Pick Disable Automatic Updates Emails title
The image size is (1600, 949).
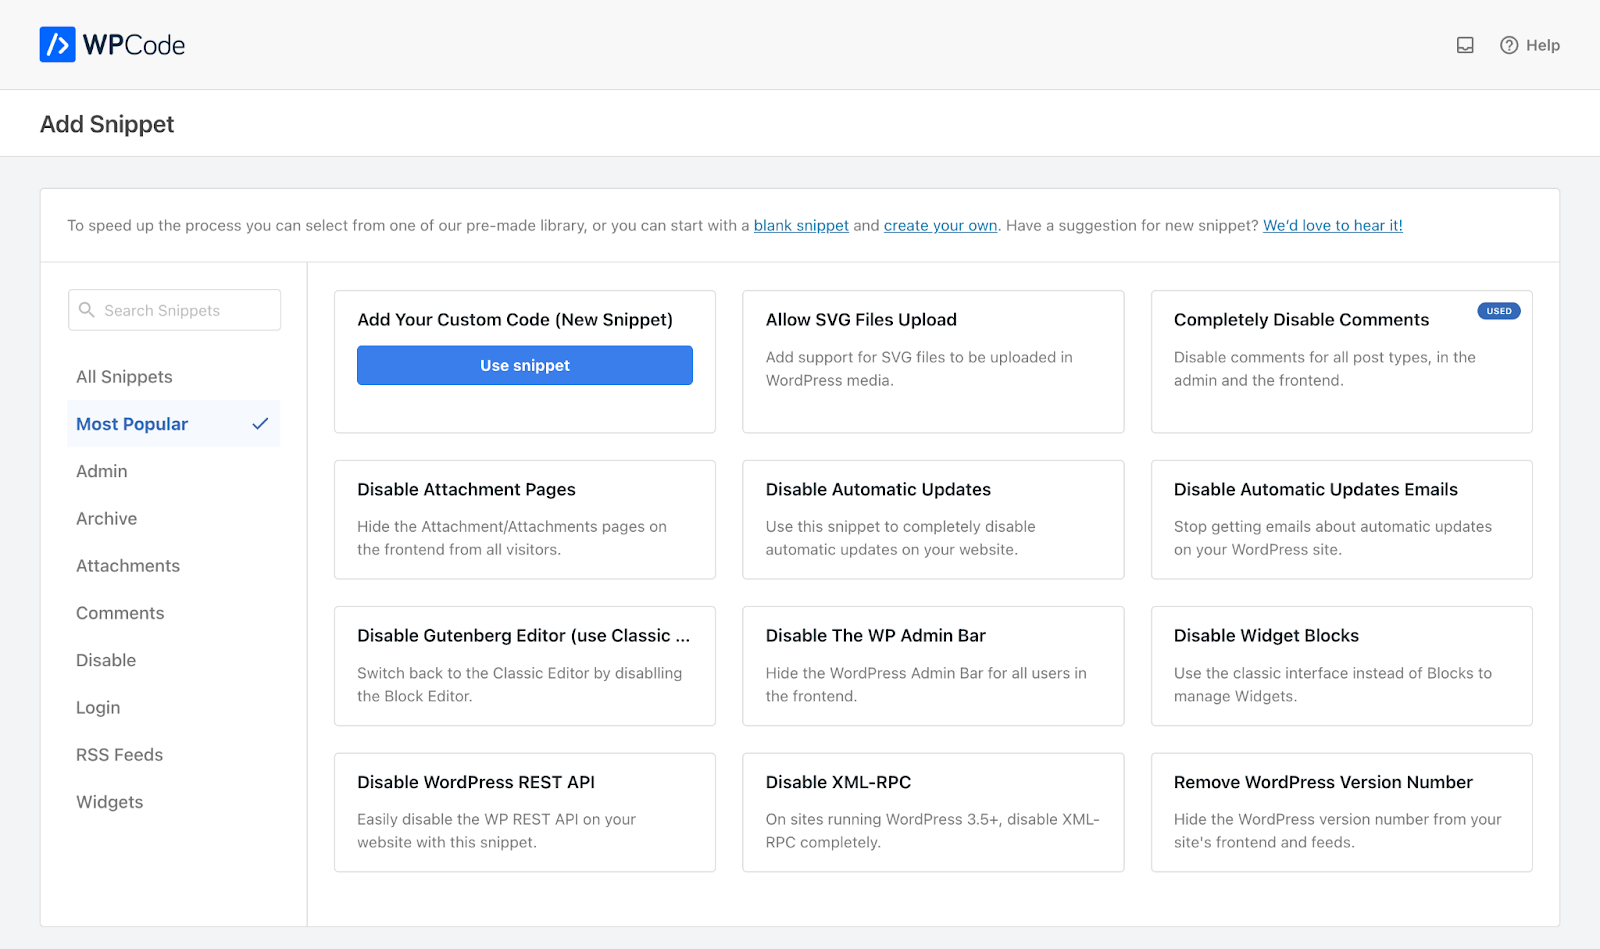click(1316, 489)
